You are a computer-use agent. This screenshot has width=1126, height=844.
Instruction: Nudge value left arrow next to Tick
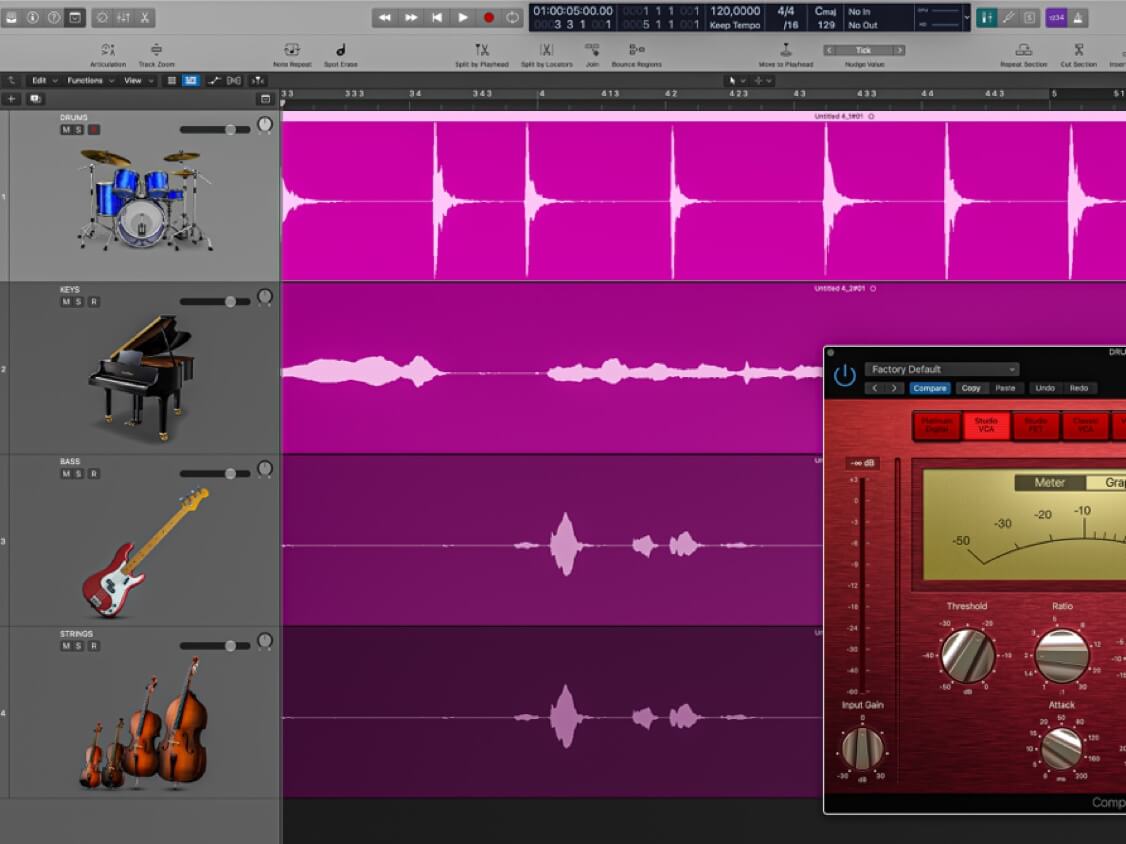[x=829, y=50]
